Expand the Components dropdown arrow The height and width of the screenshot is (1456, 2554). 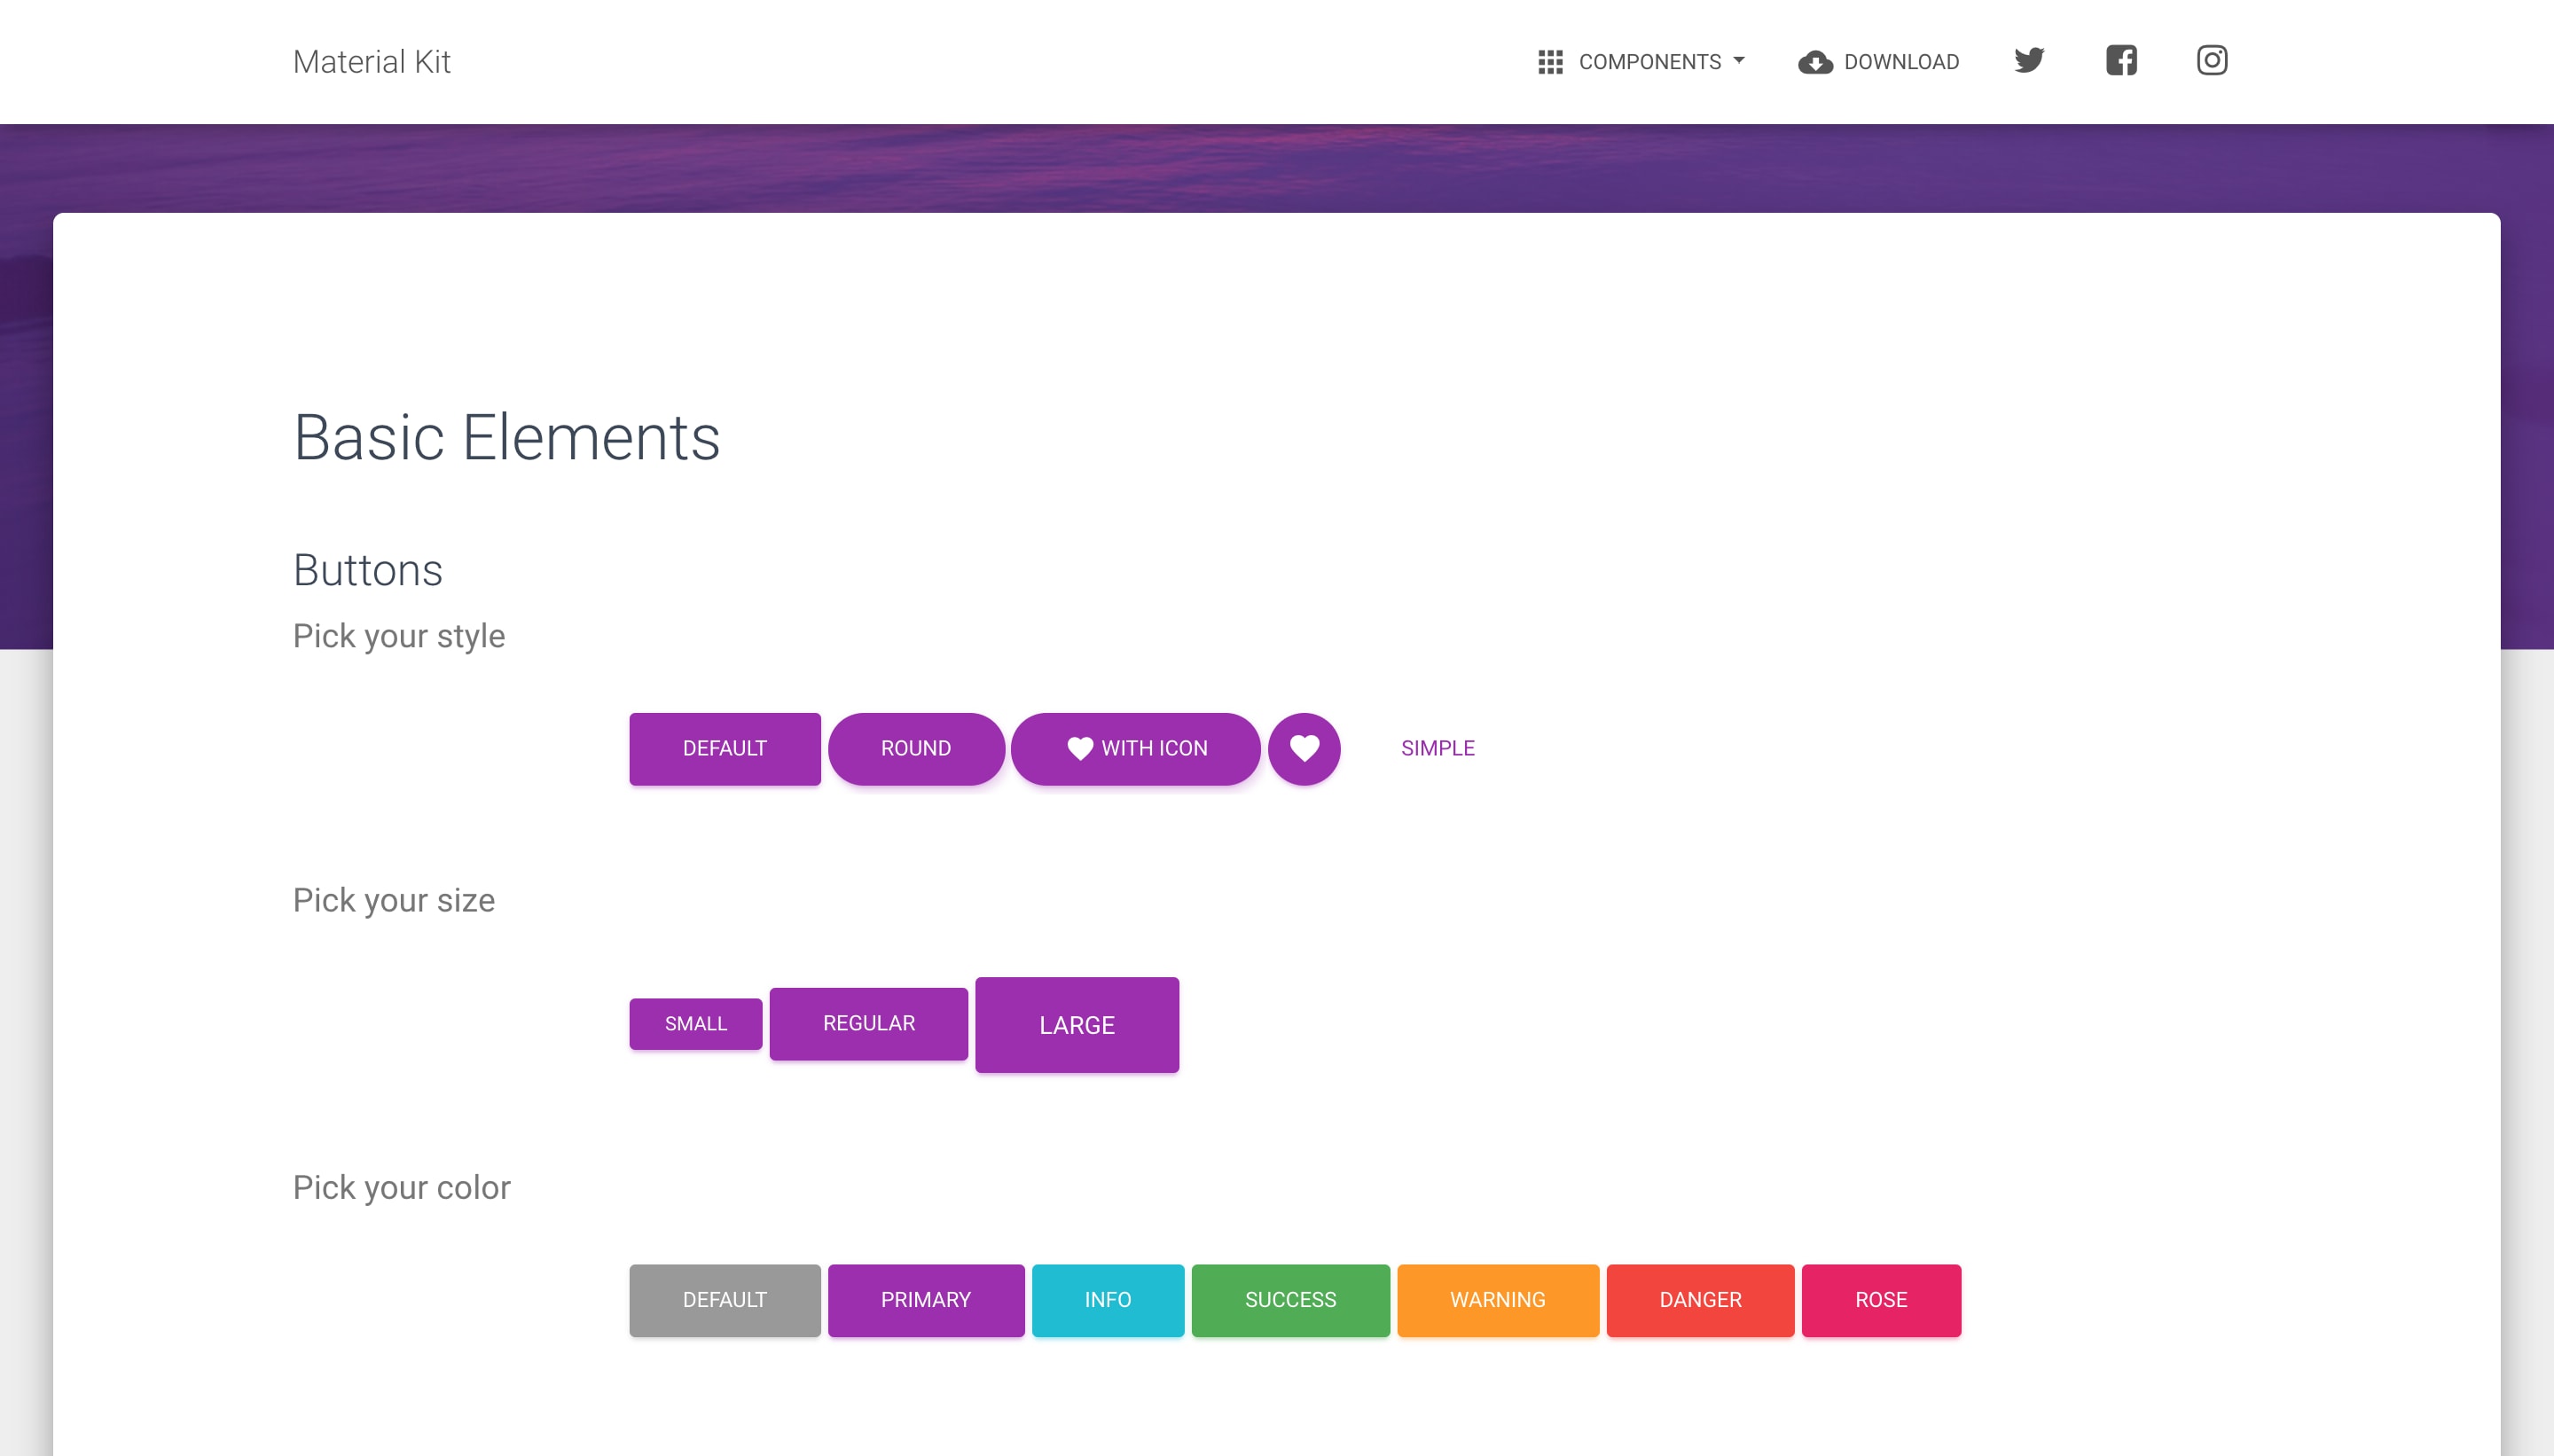coord(1739,60)
